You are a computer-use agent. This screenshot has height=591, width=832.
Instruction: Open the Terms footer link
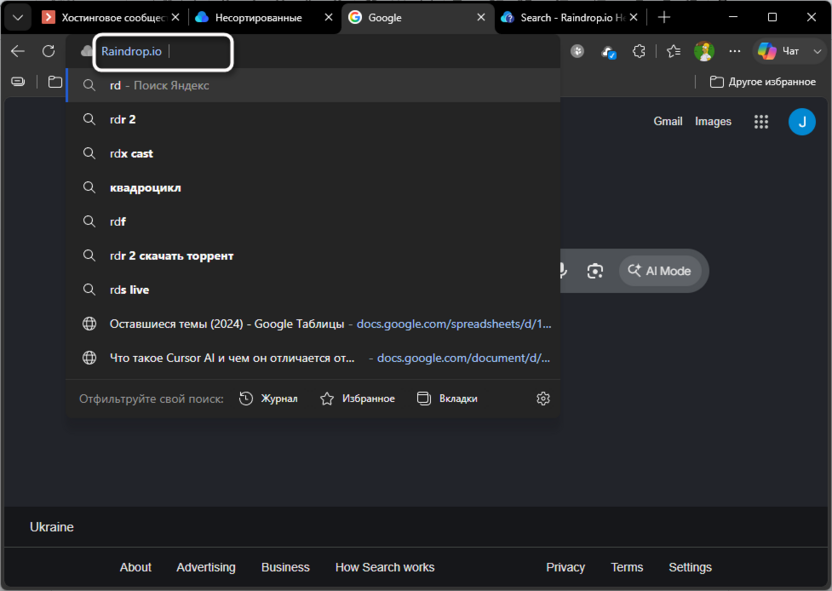(627, 567)
